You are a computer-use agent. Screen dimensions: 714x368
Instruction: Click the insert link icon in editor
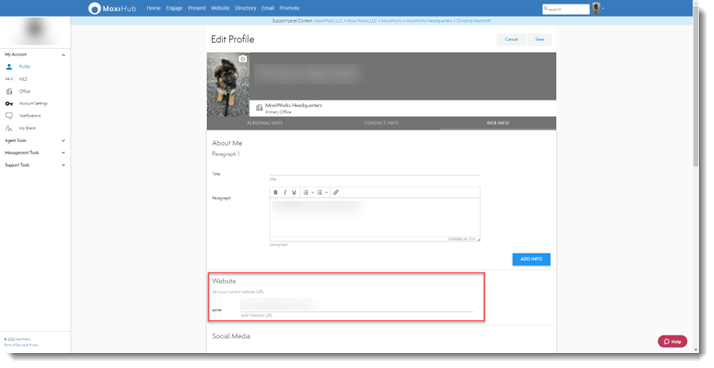336,193
